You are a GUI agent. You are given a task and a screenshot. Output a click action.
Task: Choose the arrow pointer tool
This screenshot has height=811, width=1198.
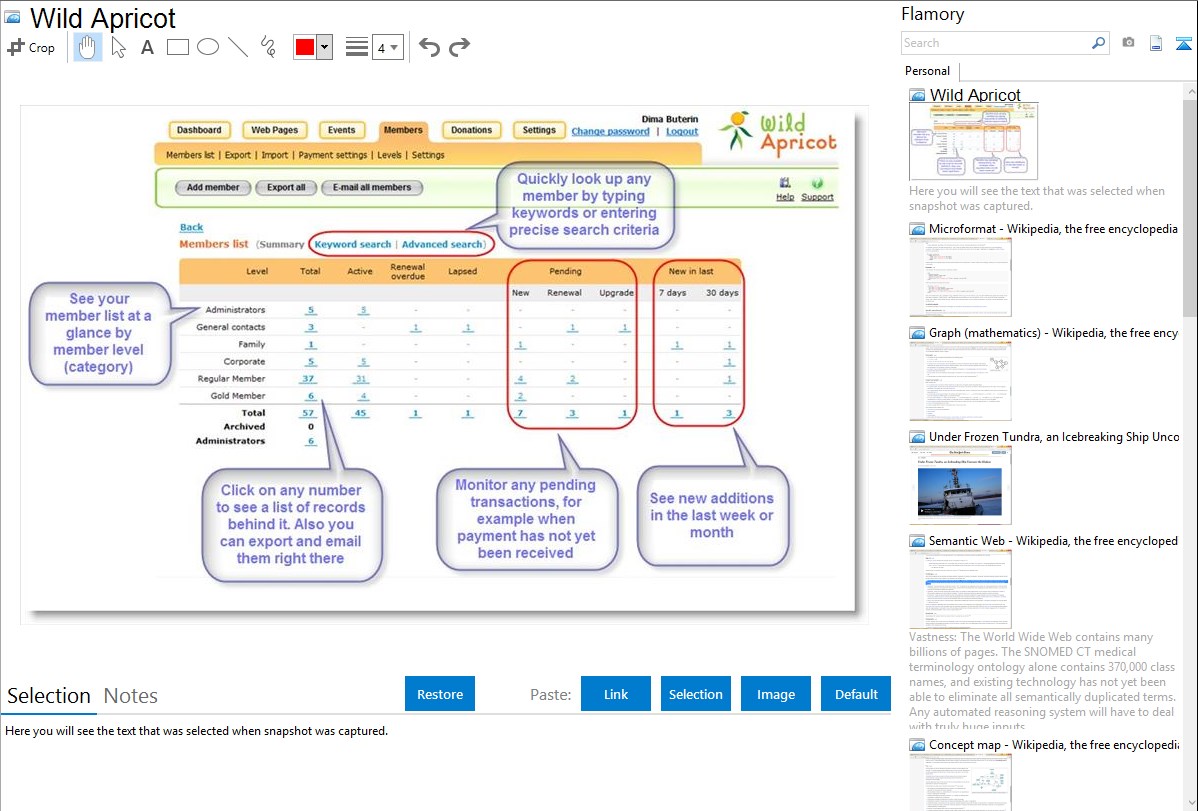[118, 47]
